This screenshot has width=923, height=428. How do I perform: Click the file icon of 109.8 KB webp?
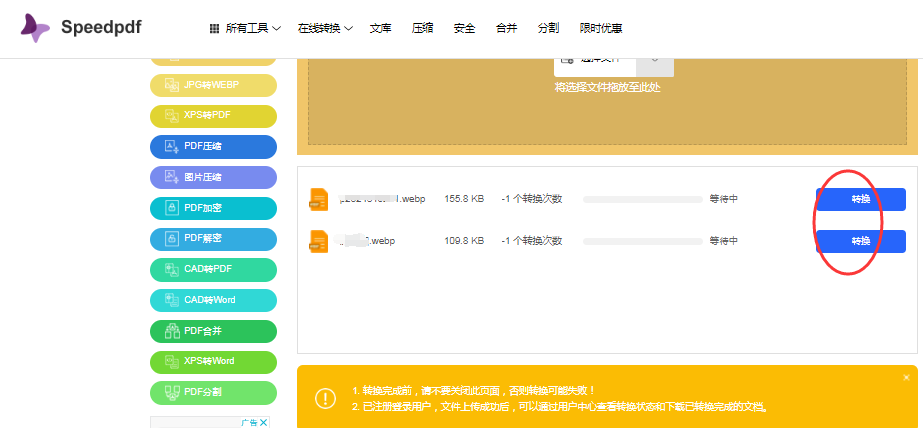pyautogui.click(x=318, y=241)
